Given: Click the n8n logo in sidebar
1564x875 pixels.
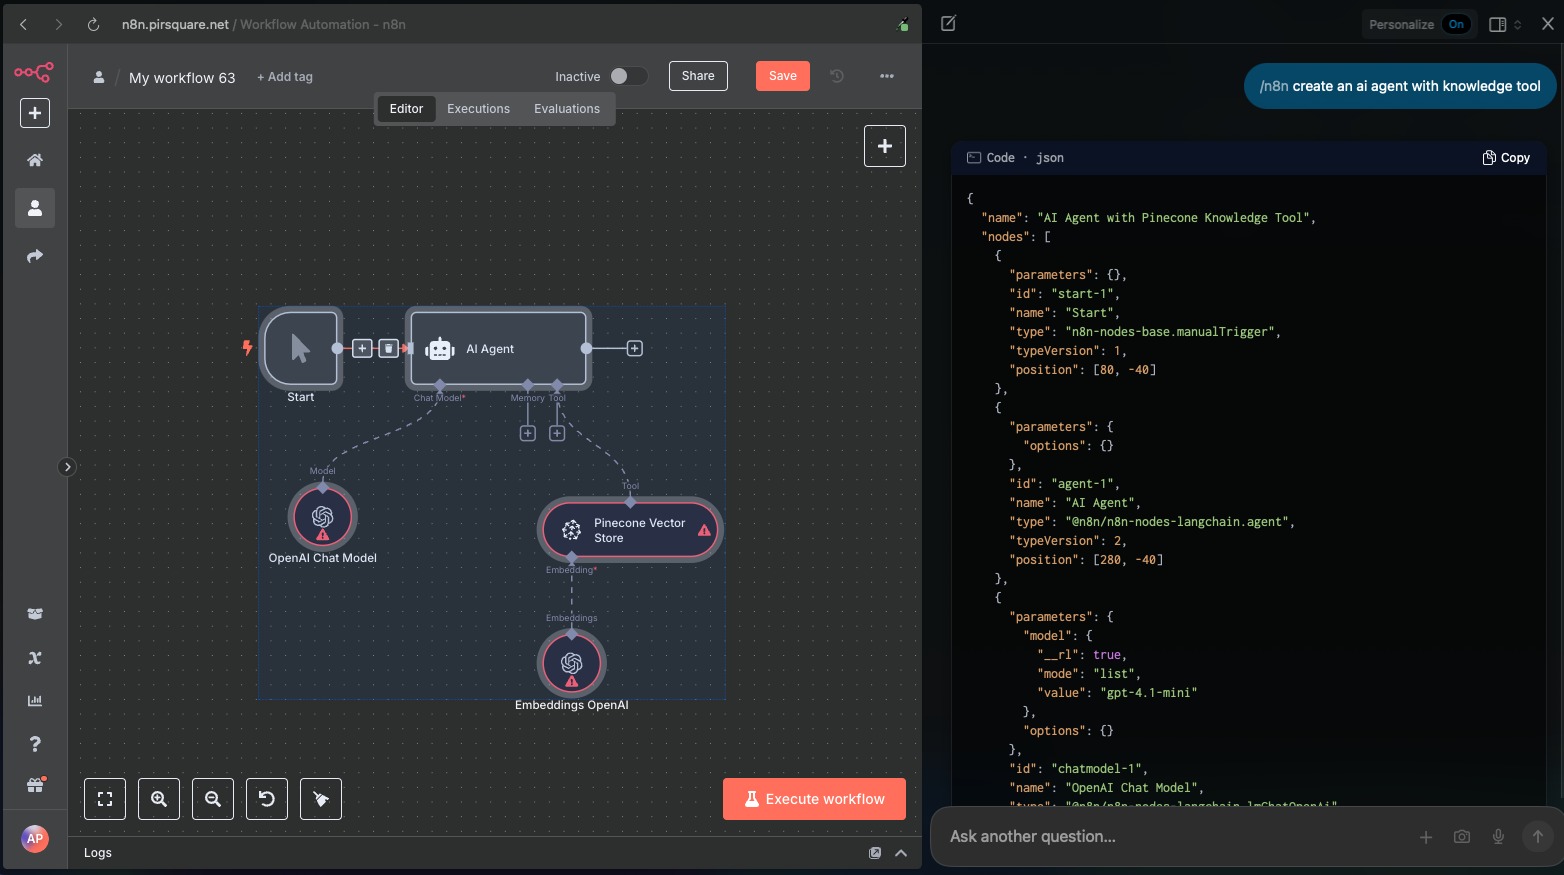Looking at the screenshot, I should [x=34, y=72].
